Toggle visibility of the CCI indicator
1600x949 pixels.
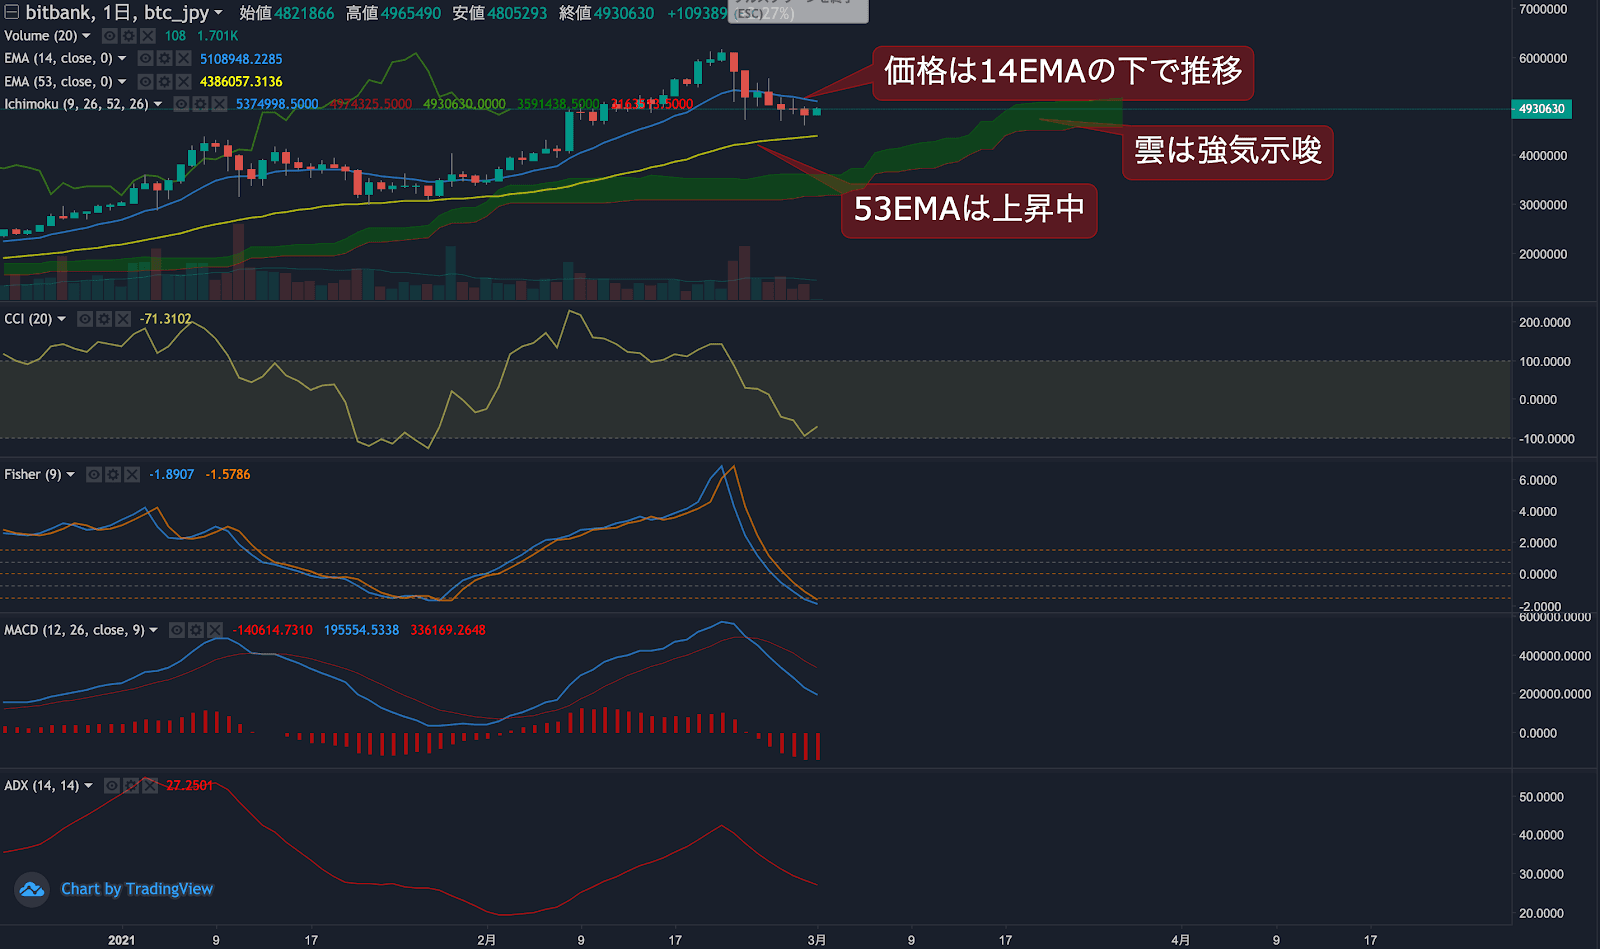85,319
